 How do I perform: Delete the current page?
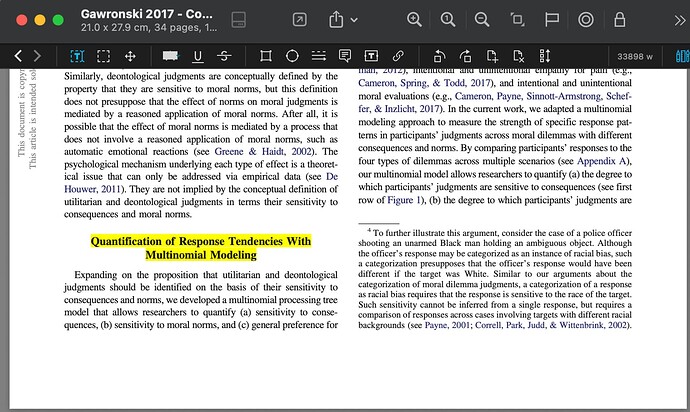[518, 56]
